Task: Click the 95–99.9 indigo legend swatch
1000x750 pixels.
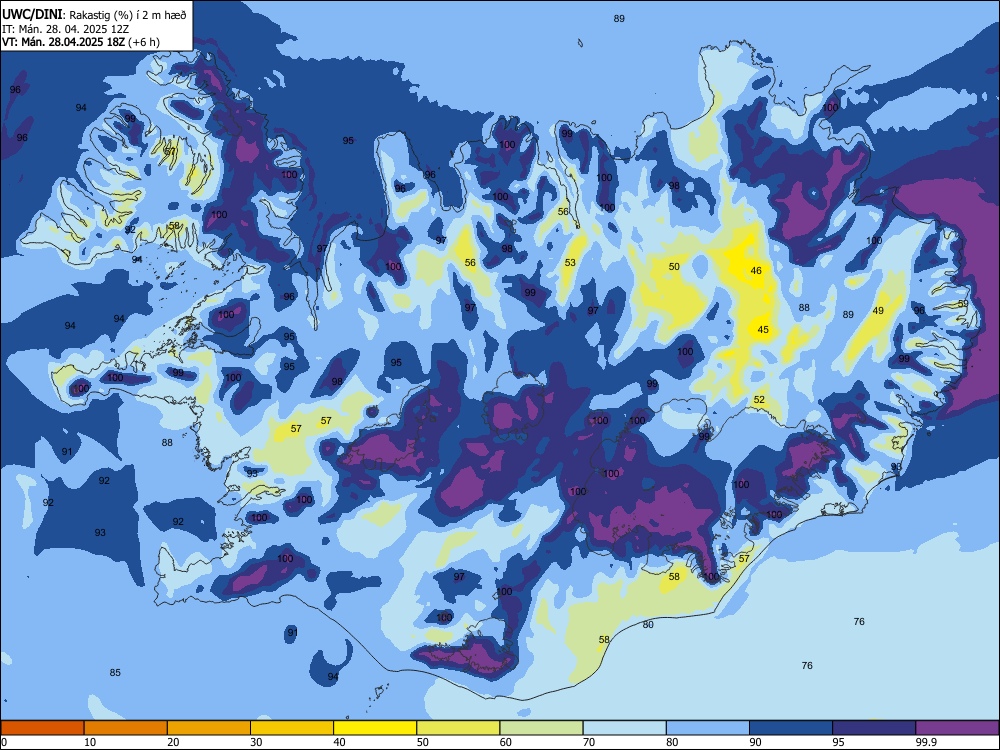Action: pos(874,728)
